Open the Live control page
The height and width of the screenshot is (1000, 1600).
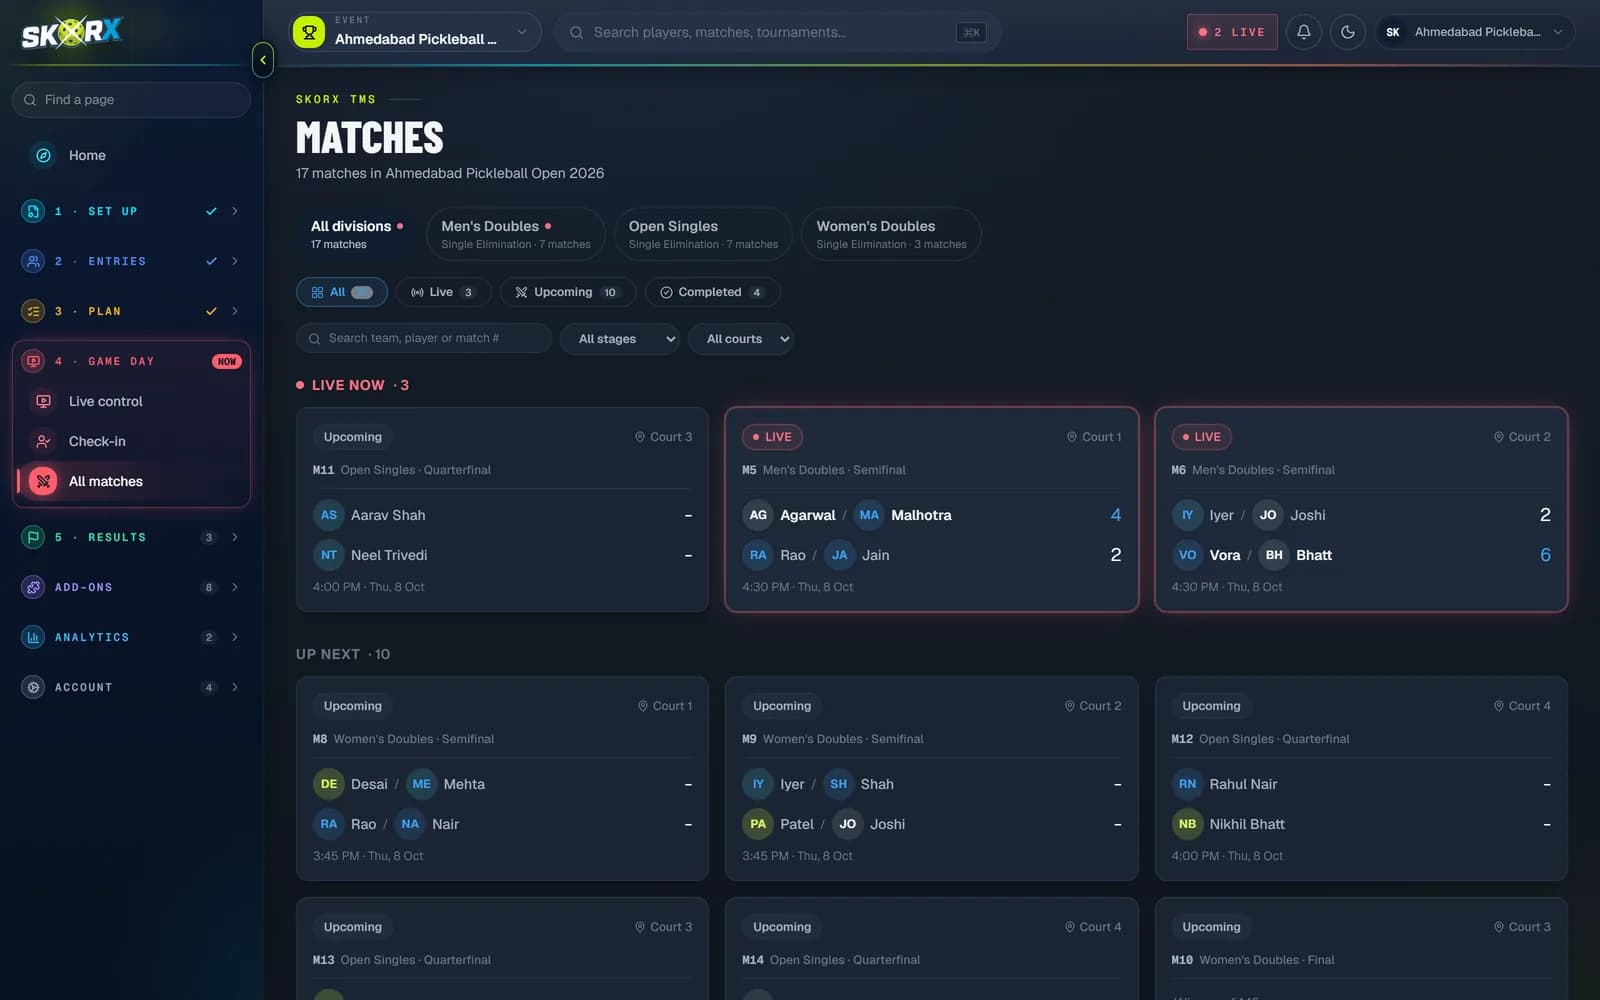133,401
